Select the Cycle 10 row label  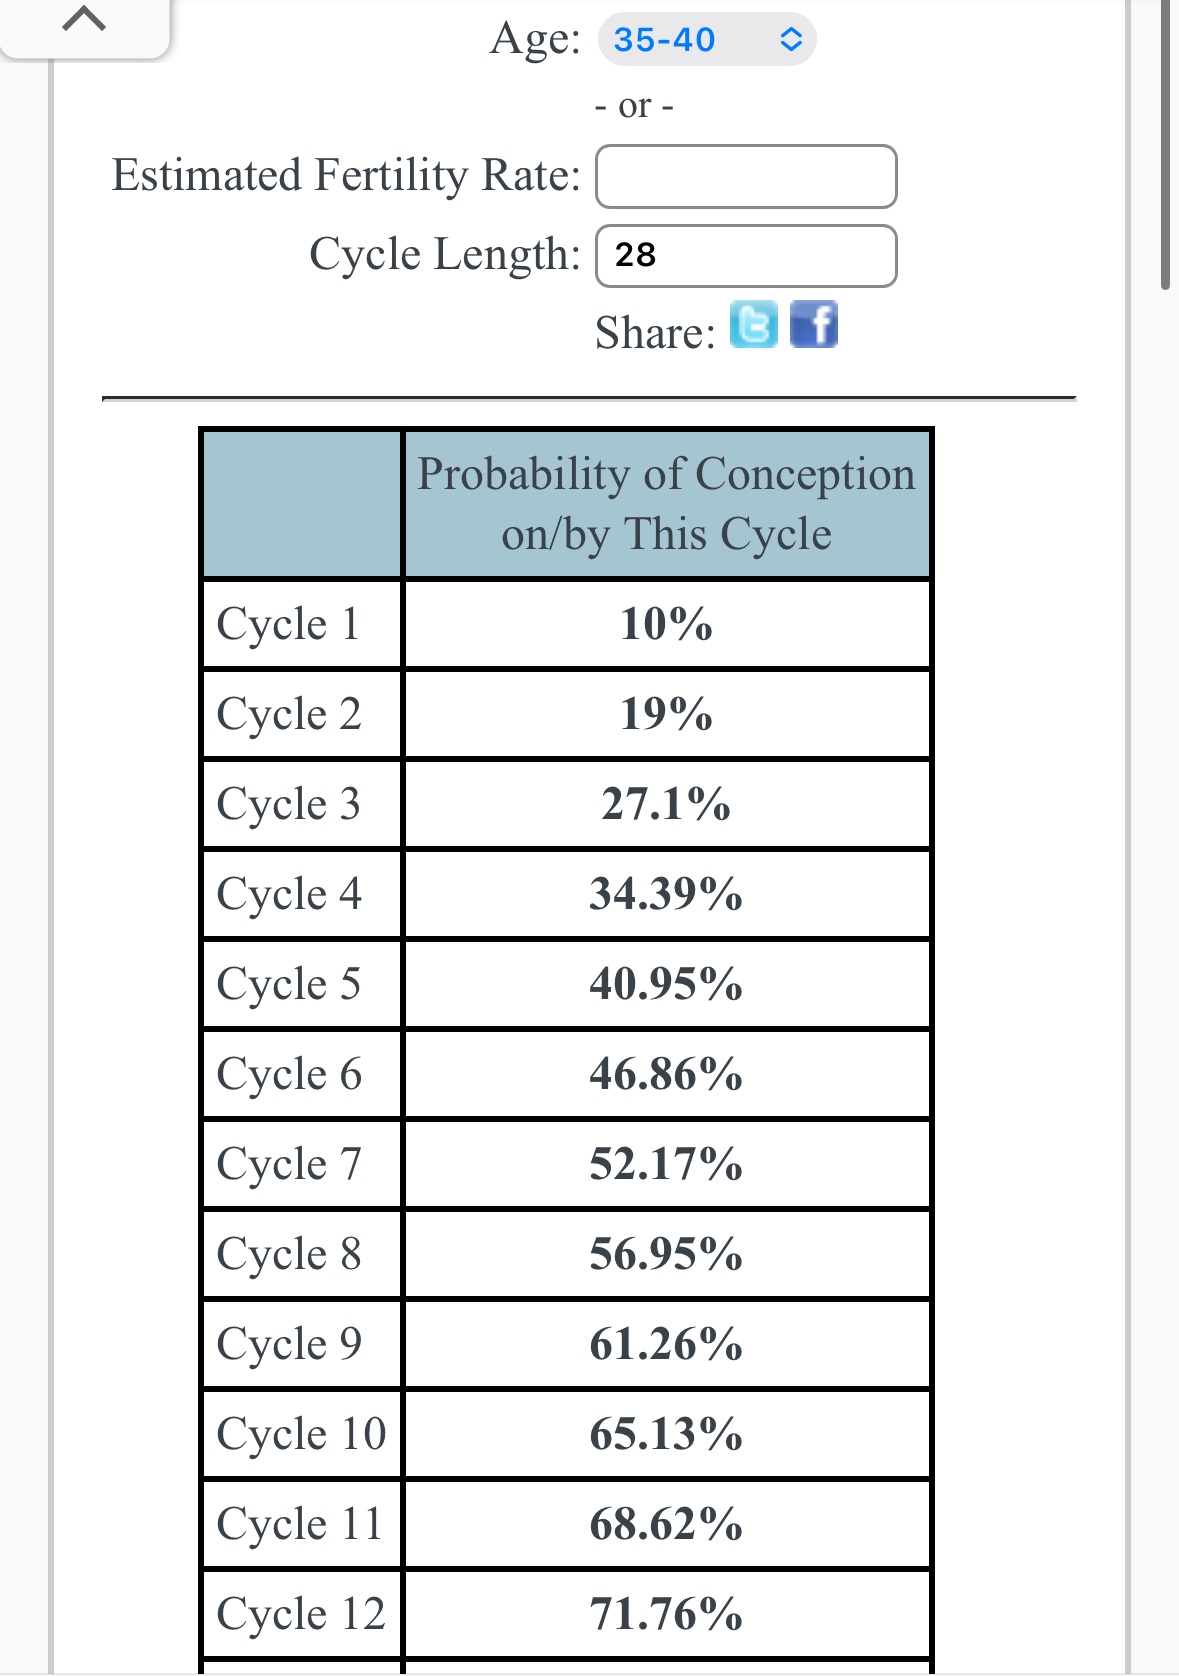301,1434
